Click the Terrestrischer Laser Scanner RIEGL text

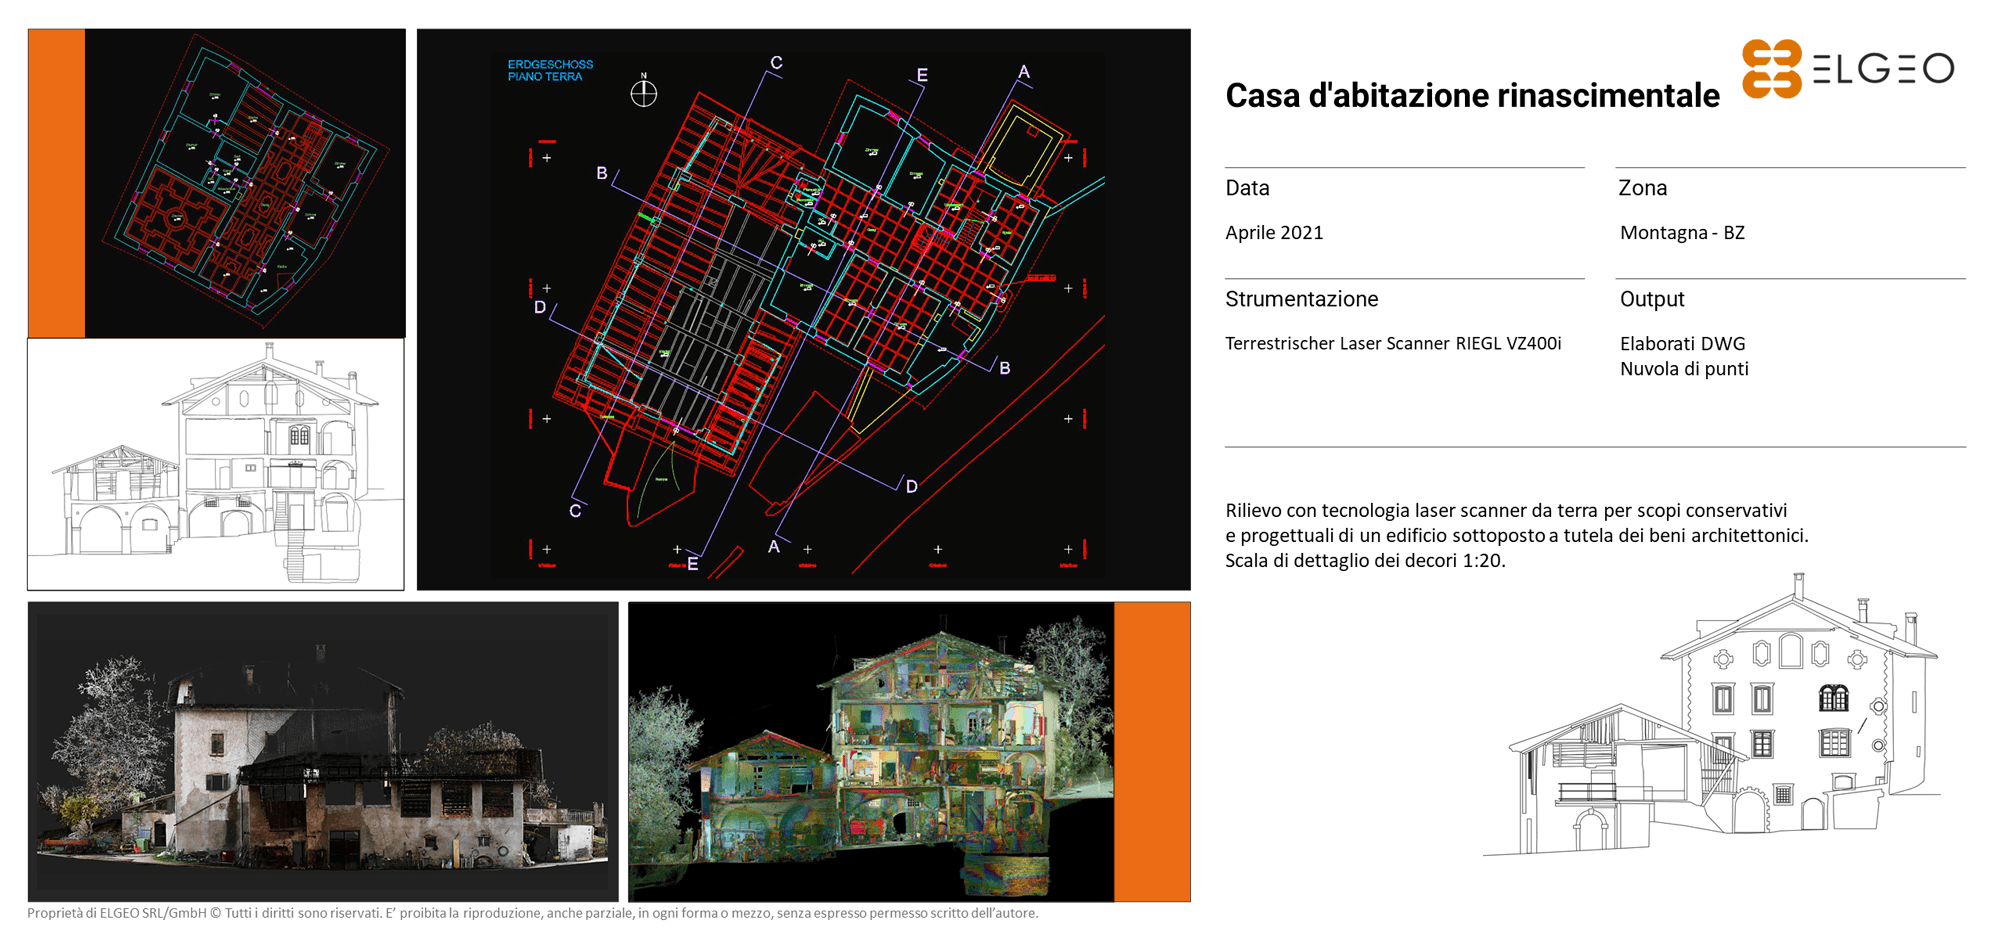(x=1392, y=344)
